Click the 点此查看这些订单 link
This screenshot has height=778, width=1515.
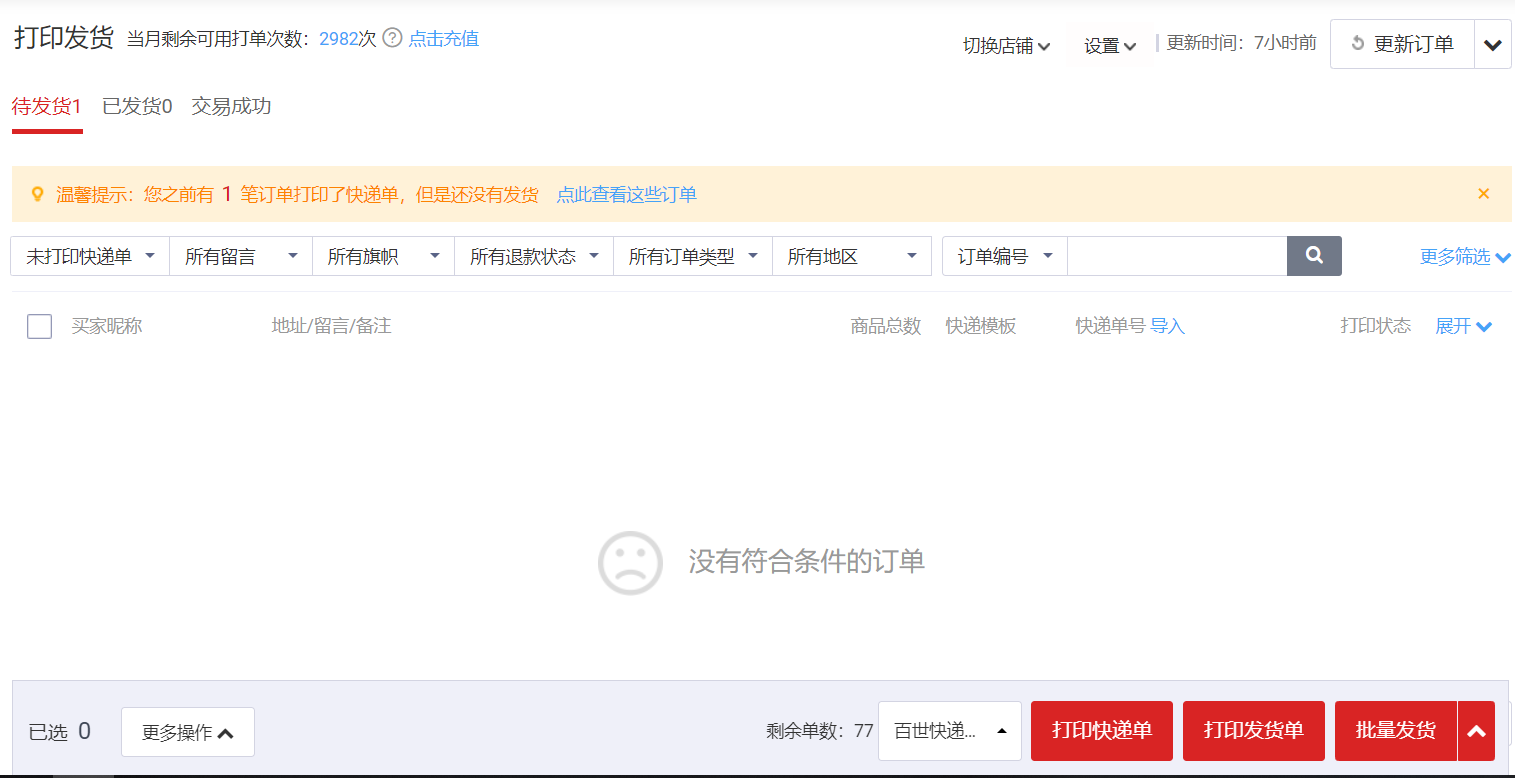[x=627, y=195]
